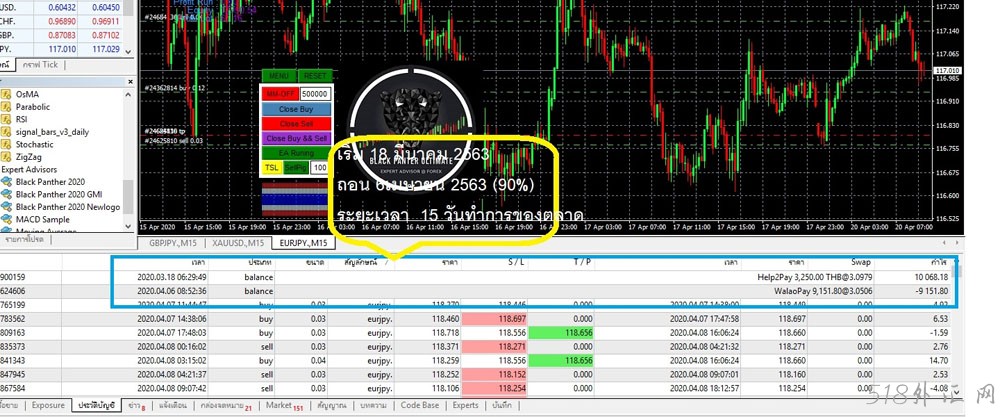Click the Navigator panel vertical scrollbar

pyautogui.click(x=127, y=150)
